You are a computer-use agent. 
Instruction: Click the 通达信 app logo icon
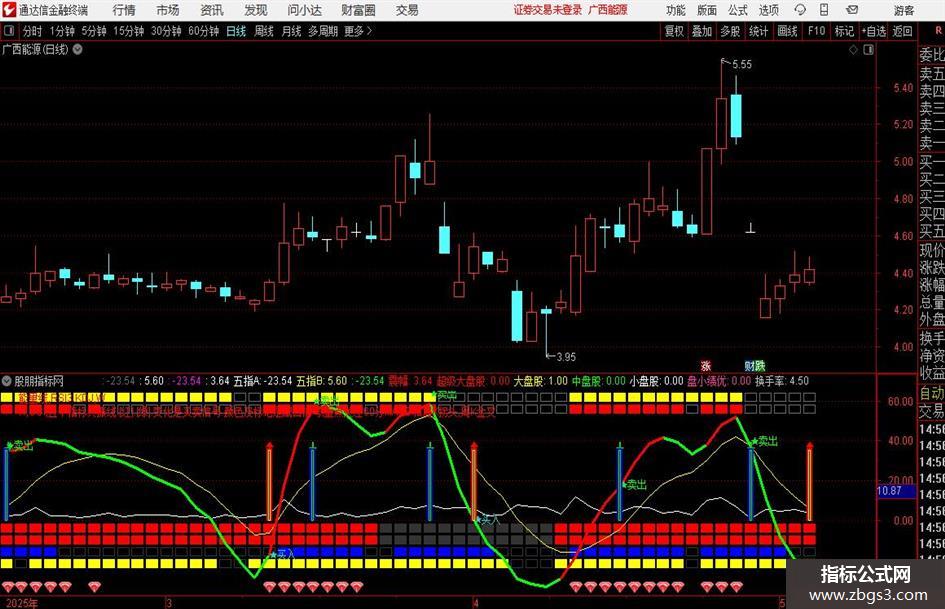(x=9, y=10)
